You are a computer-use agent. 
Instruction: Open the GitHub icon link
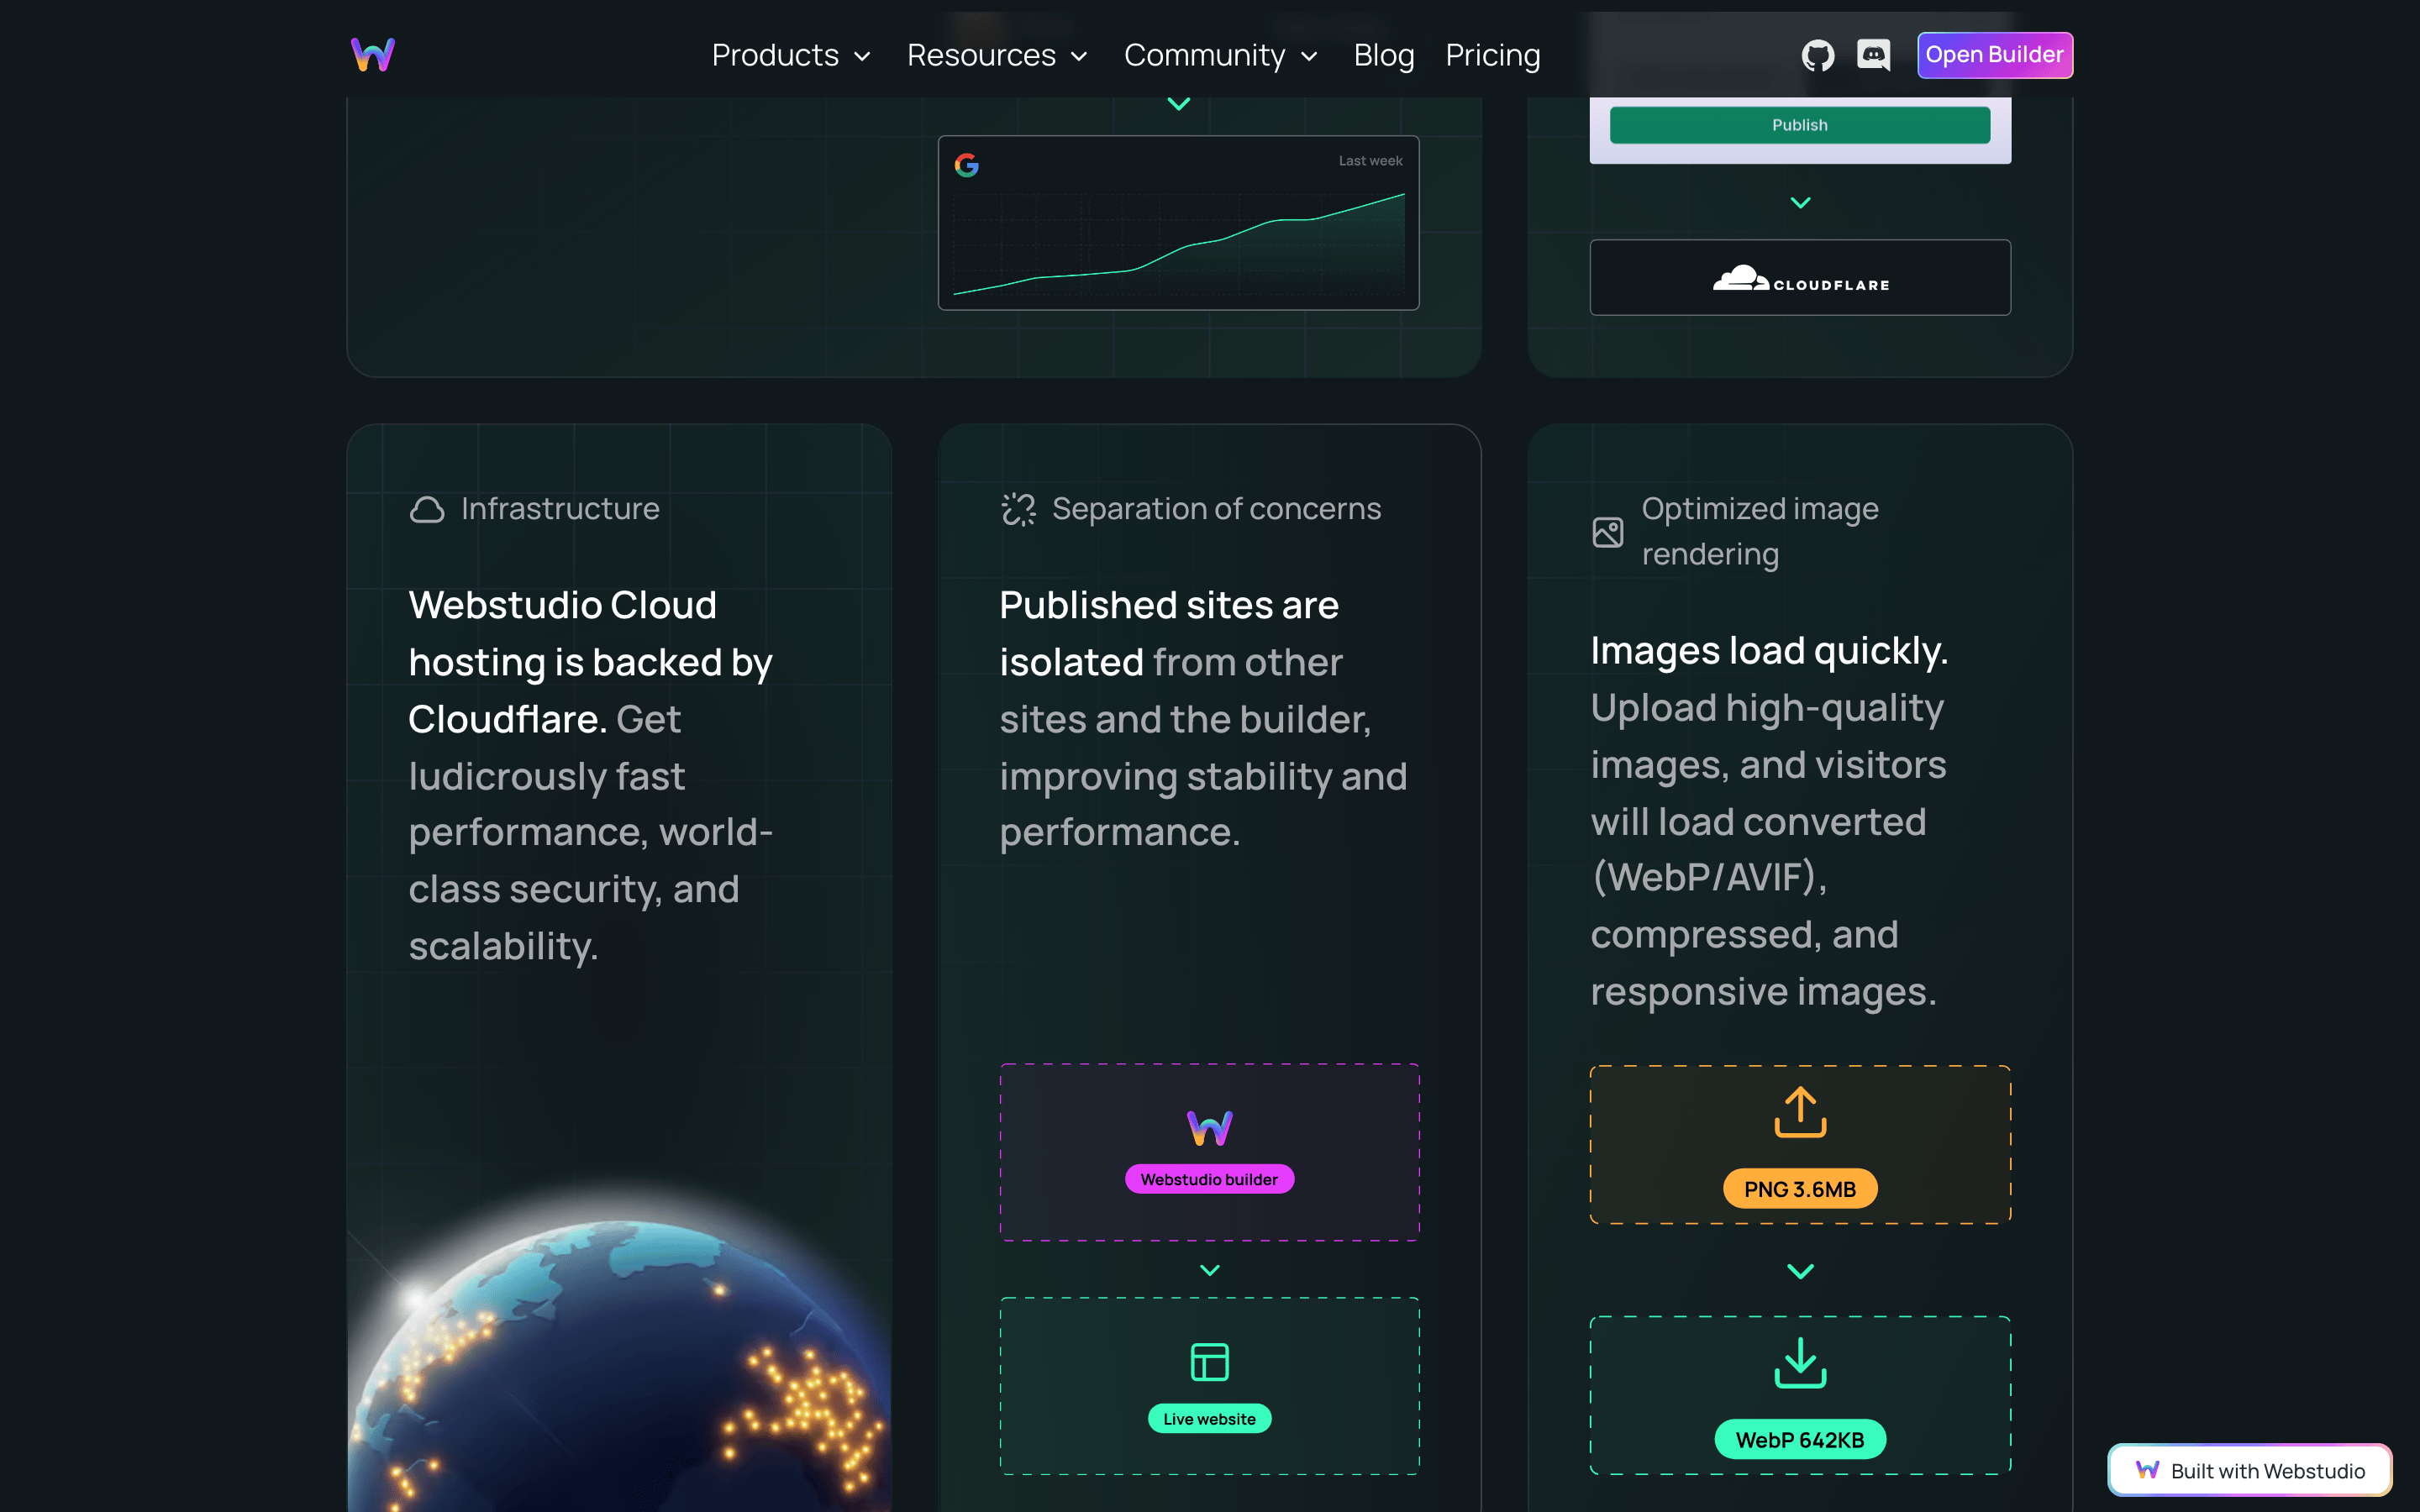click(x=1817, y=55)
